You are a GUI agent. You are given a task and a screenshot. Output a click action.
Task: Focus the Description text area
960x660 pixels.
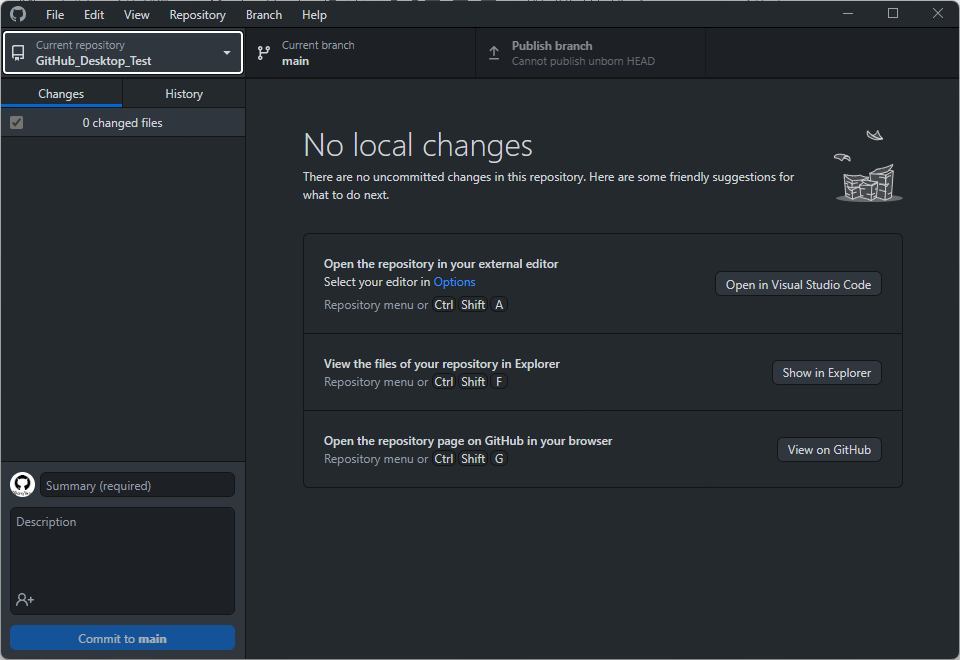click(x=122, y=560)
